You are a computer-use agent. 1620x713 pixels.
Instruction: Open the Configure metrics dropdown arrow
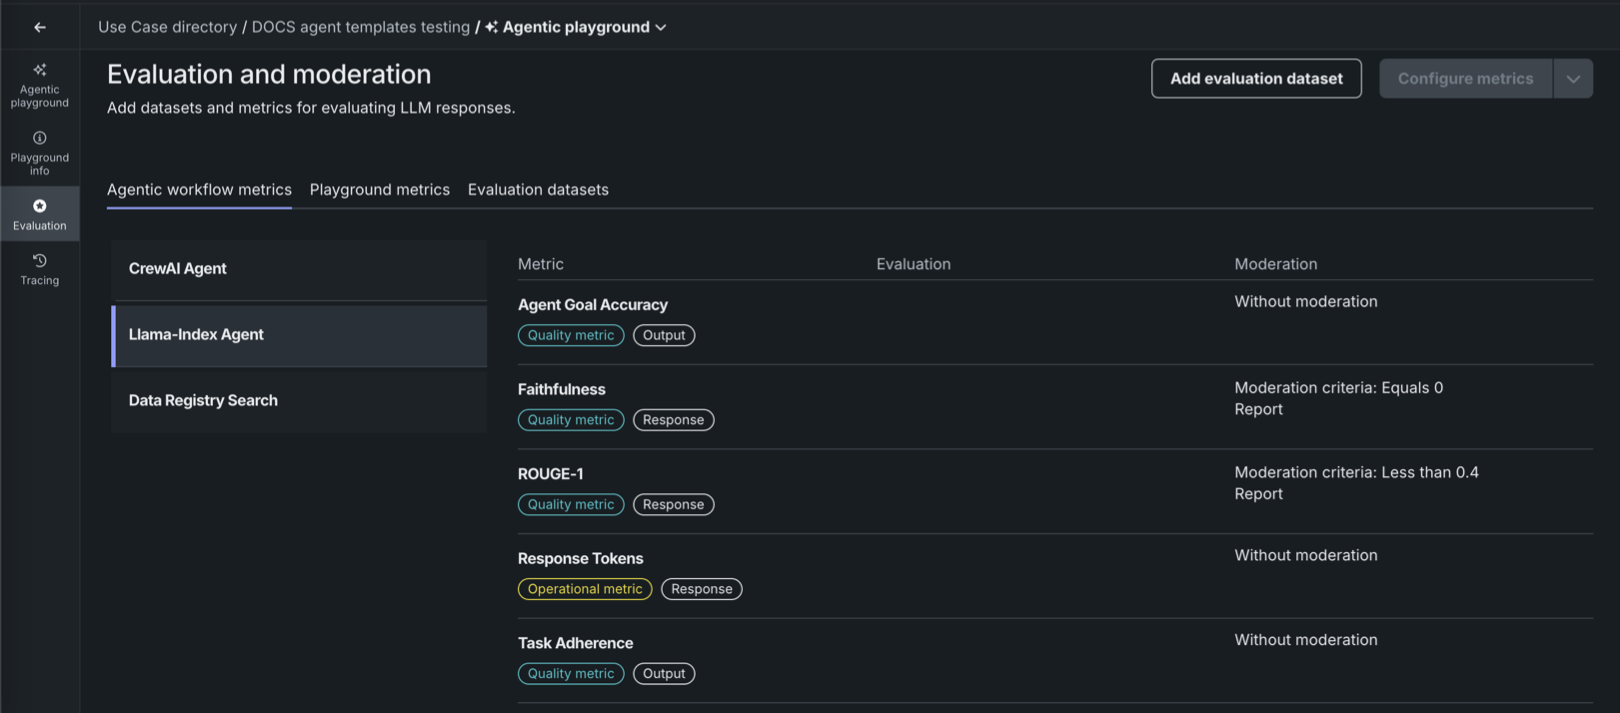point(1573,79)
